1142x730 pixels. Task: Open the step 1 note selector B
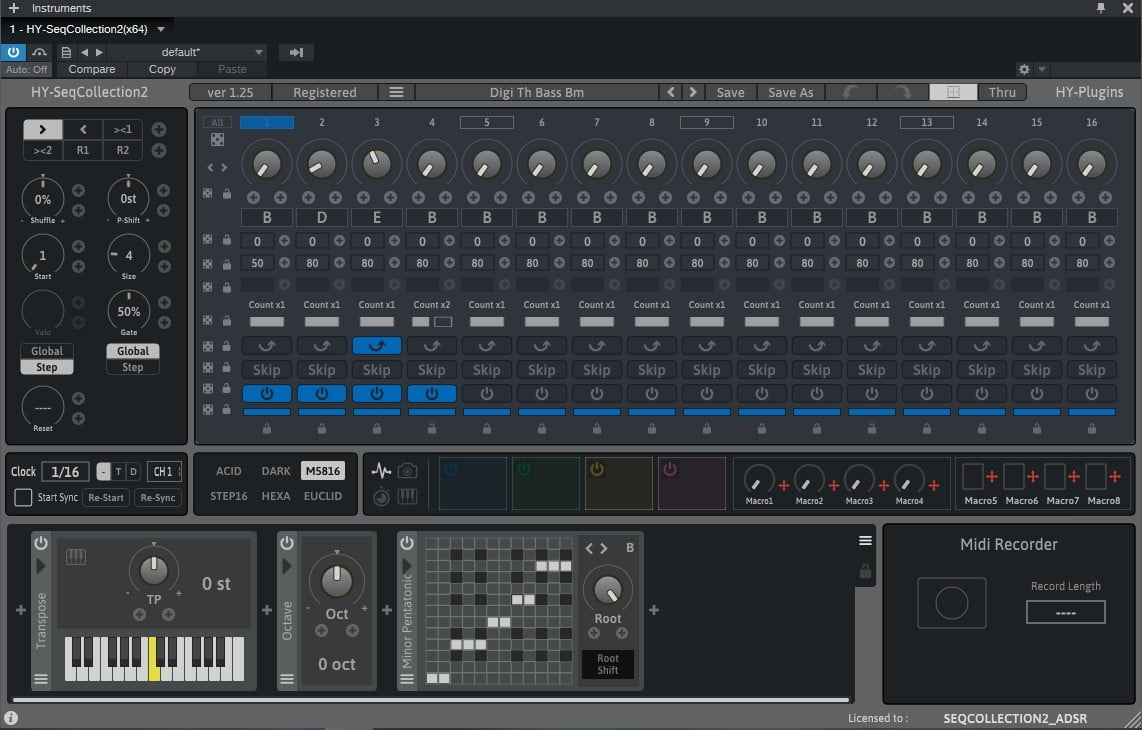click(x=267, y=217)
